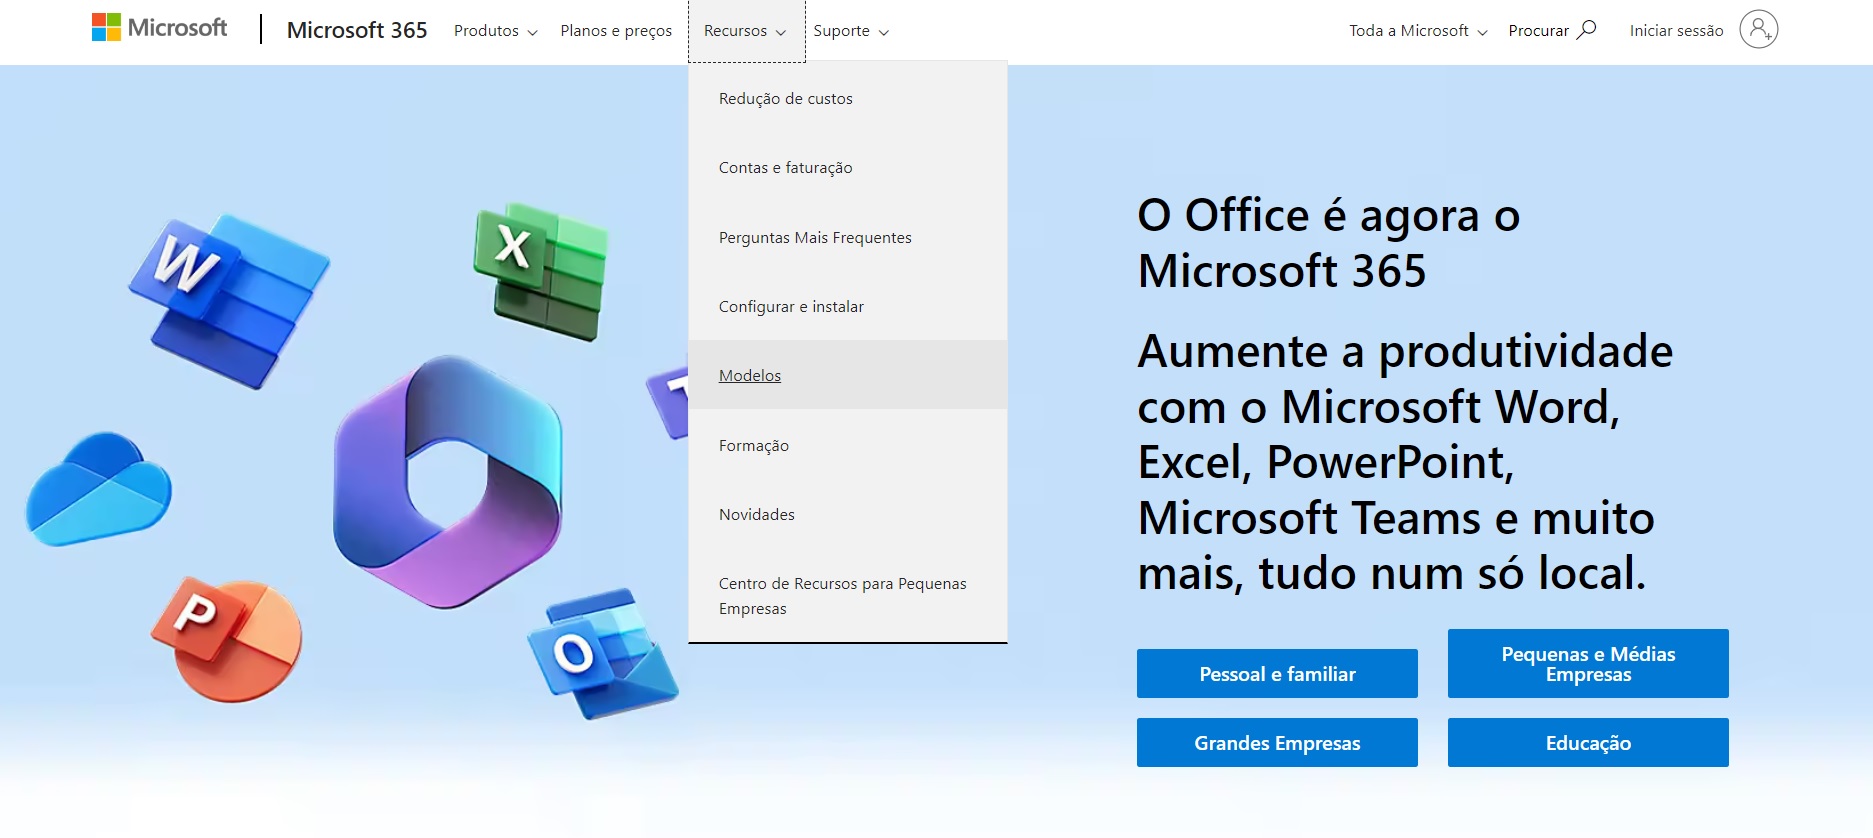This screenshot has width=1873, height=838.
Task: Open Perguntas Mais Frequentes menu item
Action: [x=848, y=237]
